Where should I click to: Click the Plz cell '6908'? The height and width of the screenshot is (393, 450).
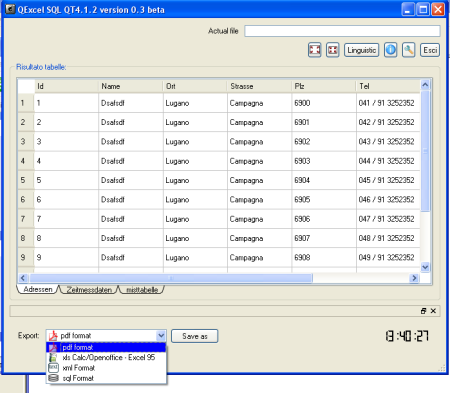point(324,257)
